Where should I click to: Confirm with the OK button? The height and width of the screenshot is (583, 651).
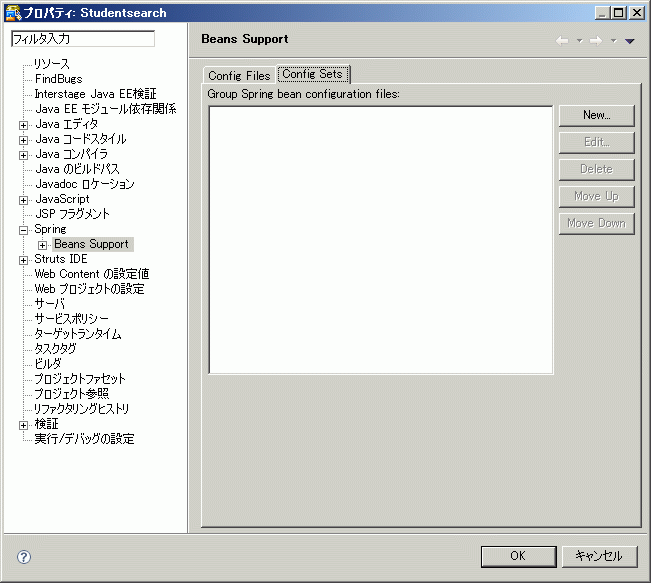[518, 556]
